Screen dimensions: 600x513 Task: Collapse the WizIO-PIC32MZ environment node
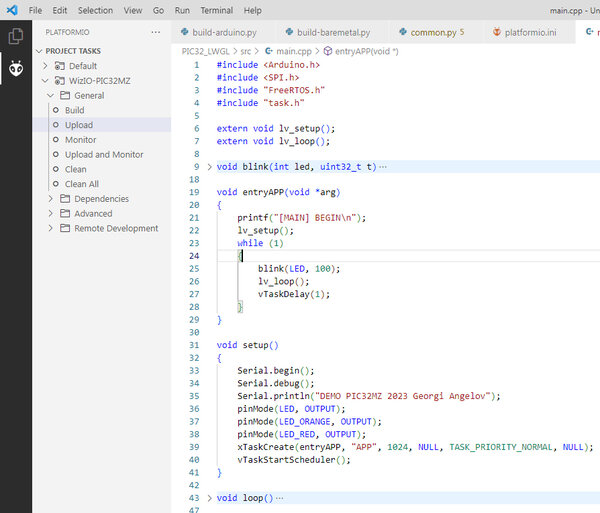click(x=45, y=81)
